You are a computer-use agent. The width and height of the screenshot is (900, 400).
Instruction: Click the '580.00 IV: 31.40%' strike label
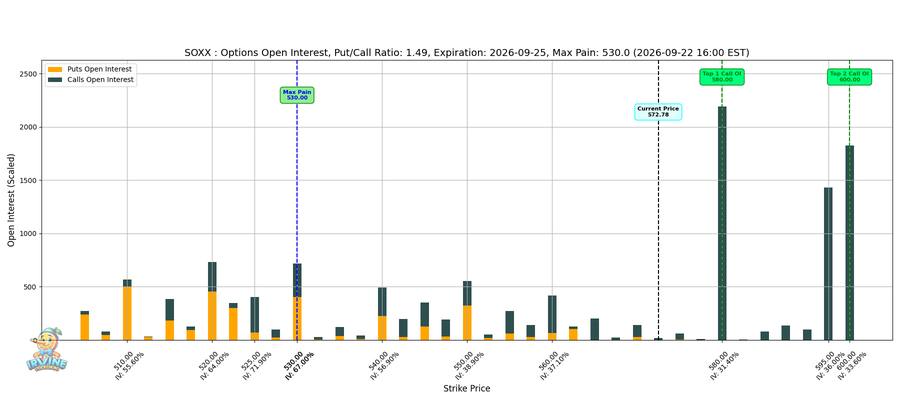(x=724, y=364)
